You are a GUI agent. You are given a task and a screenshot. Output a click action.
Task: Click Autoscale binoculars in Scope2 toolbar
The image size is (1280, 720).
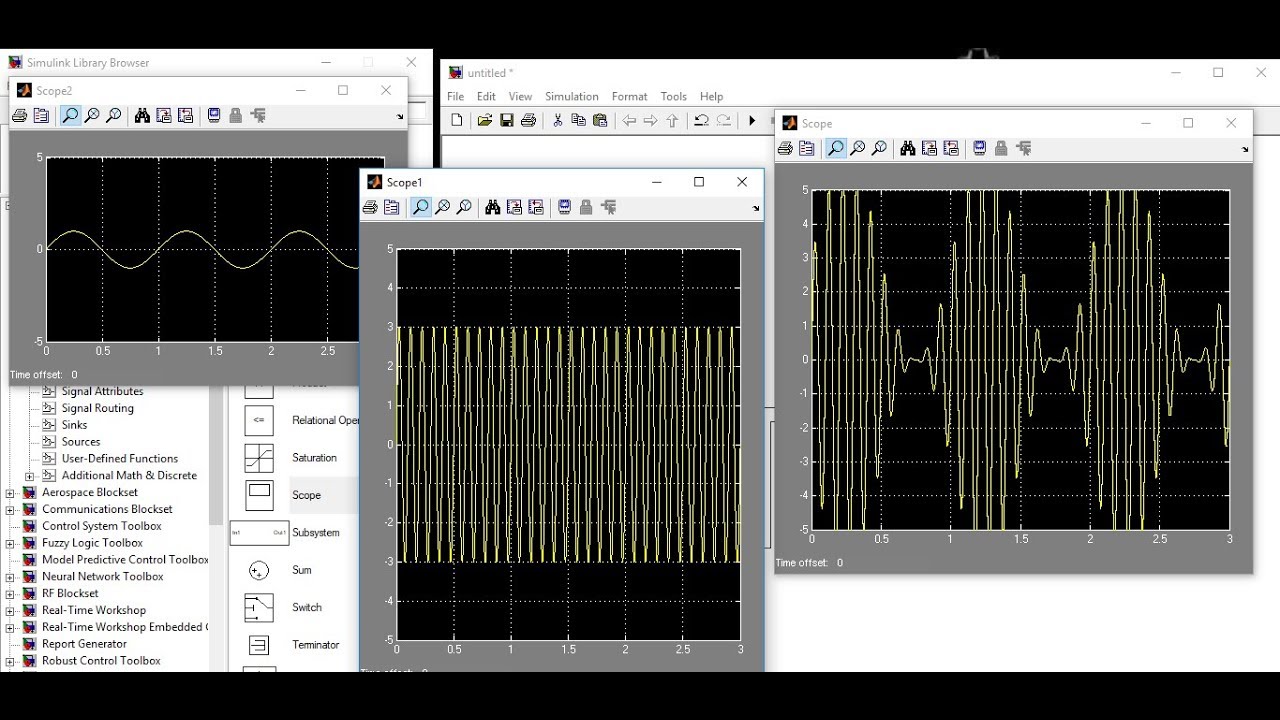tap(142, 116)
